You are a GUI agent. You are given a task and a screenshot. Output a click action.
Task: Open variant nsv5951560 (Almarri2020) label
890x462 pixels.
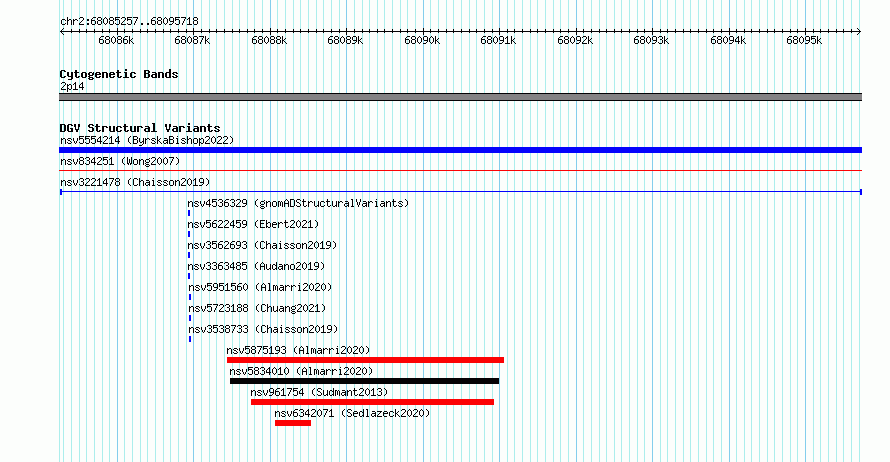pyautogui.click(x=260, y=288)
